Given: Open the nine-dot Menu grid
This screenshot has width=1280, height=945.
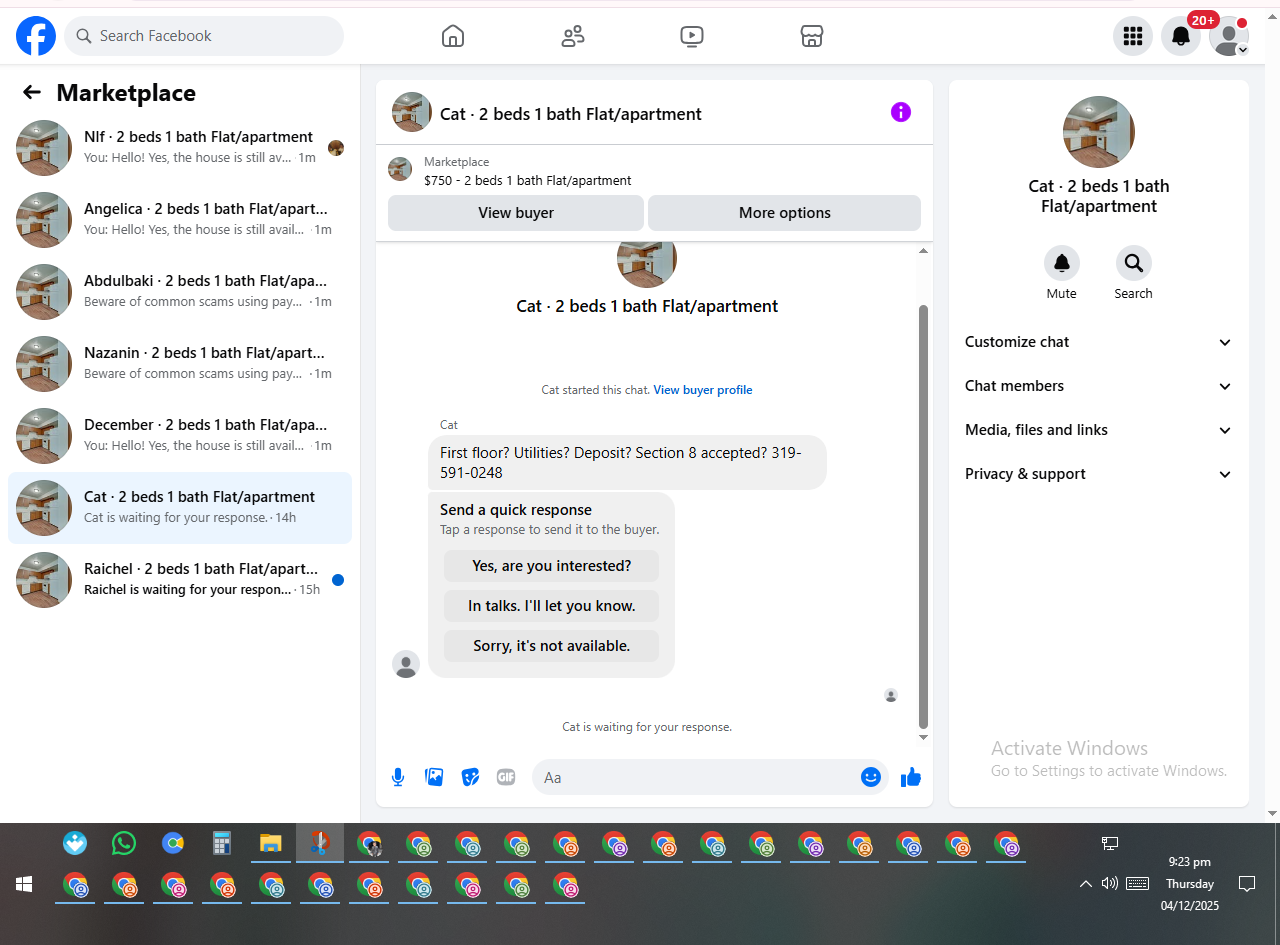Looking at the screenshot, I should [x=1133, y=36].
